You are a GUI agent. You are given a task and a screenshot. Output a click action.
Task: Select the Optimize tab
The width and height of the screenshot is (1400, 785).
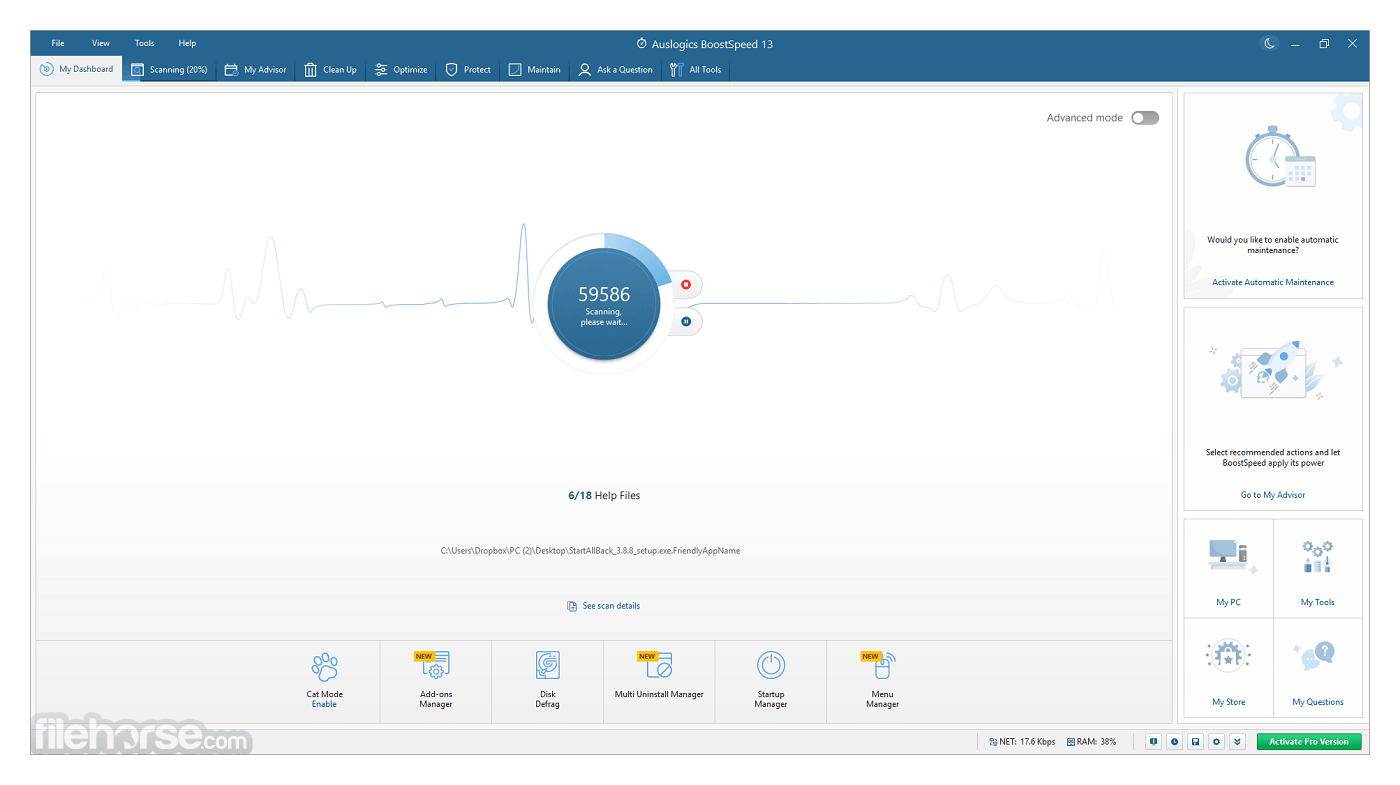coord(400,70)
